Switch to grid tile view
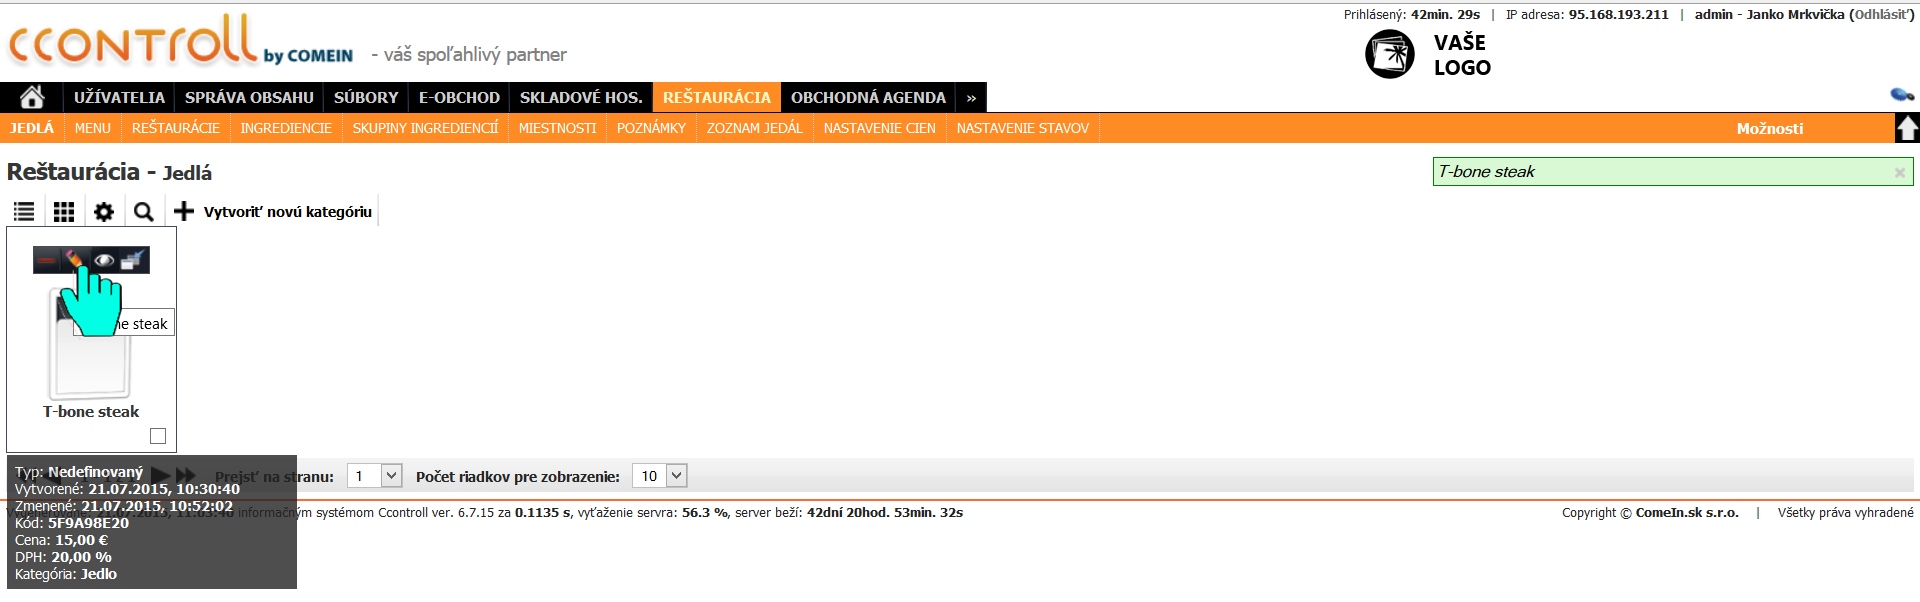Image resolution: width=1920 pixels, height=602 pixels. [64, 212]
